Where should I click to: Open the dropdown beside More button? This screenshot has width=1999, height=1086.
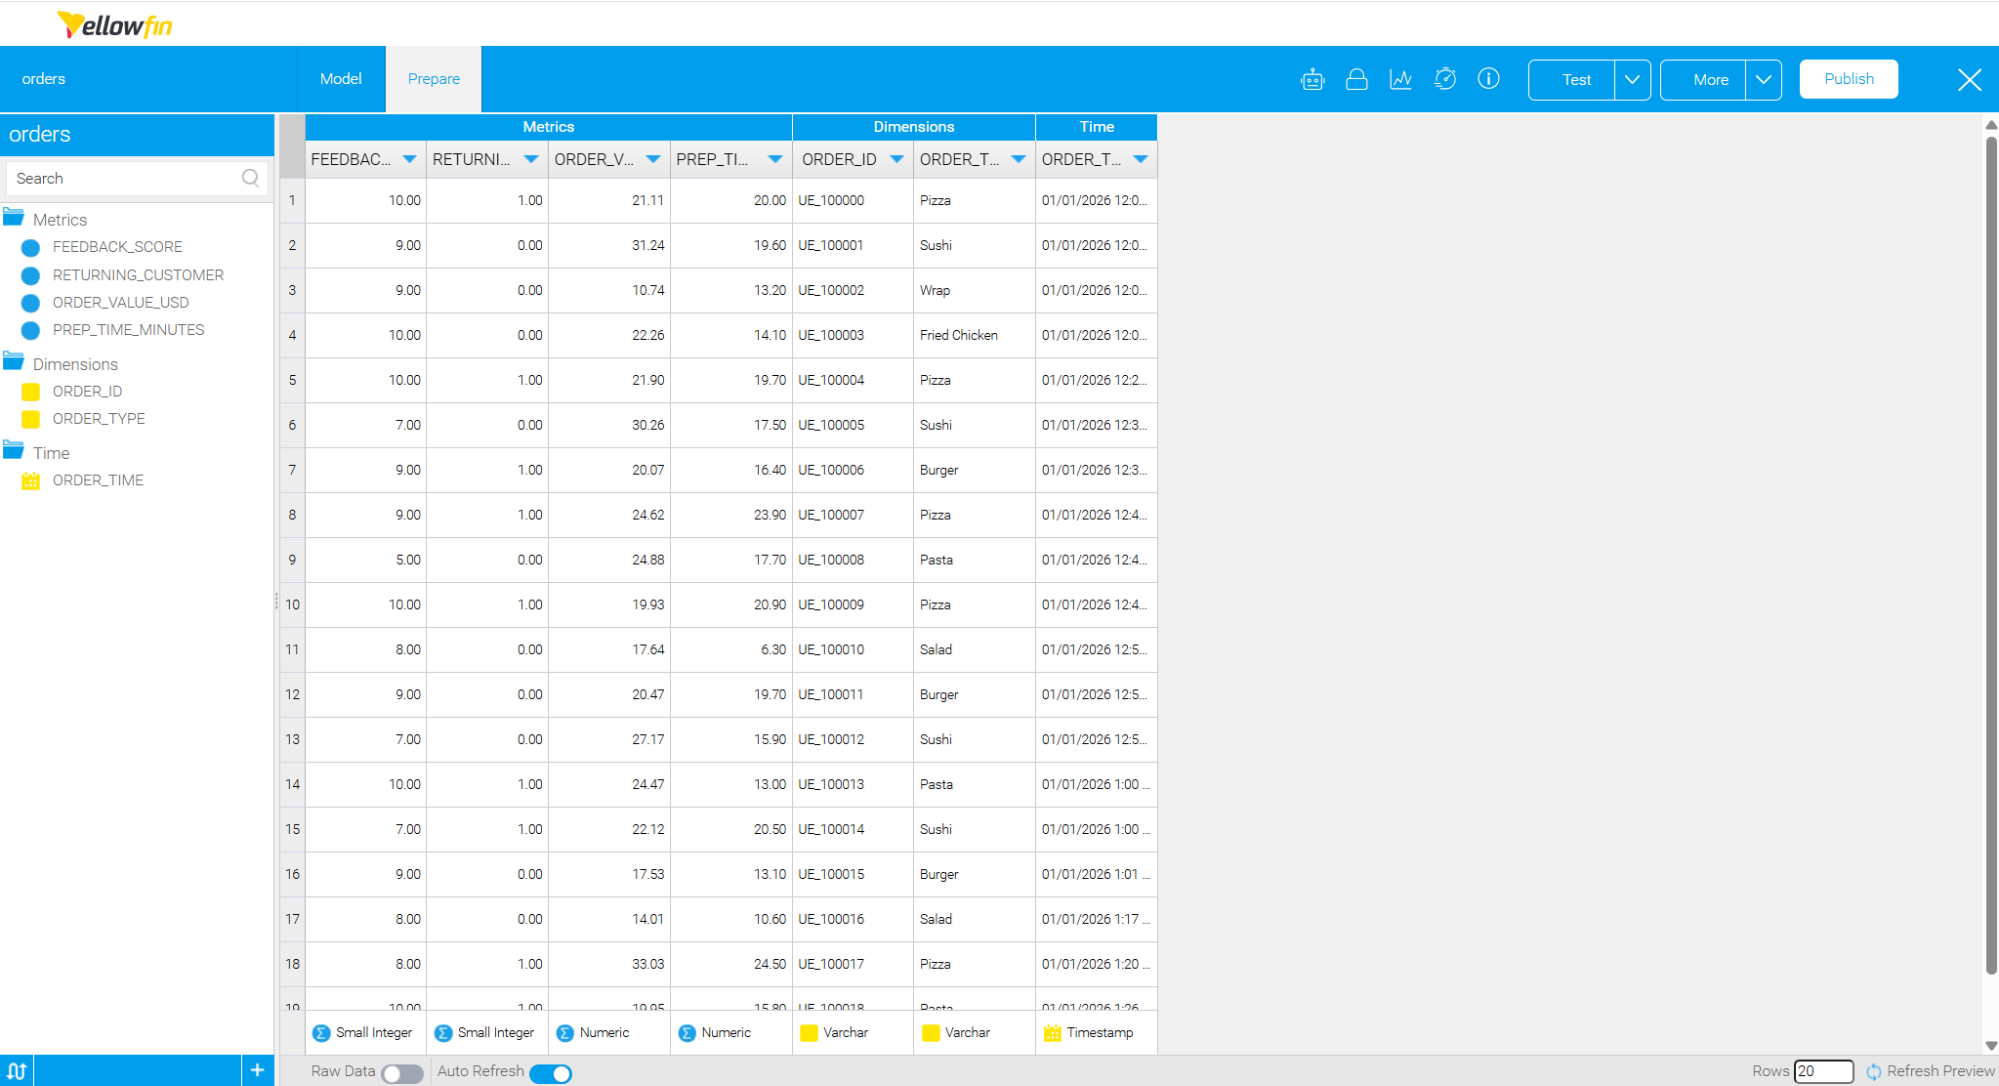pos(1763,79)
